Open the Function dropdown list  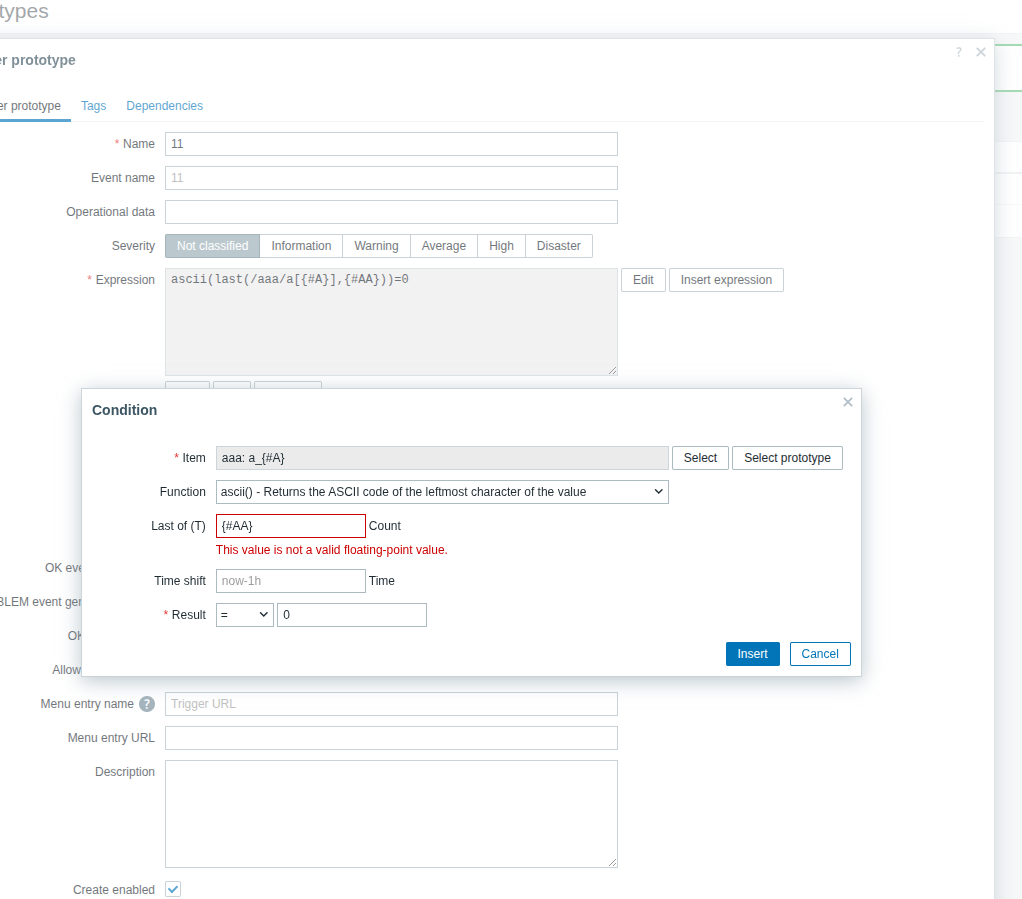(x=442, y=492)
